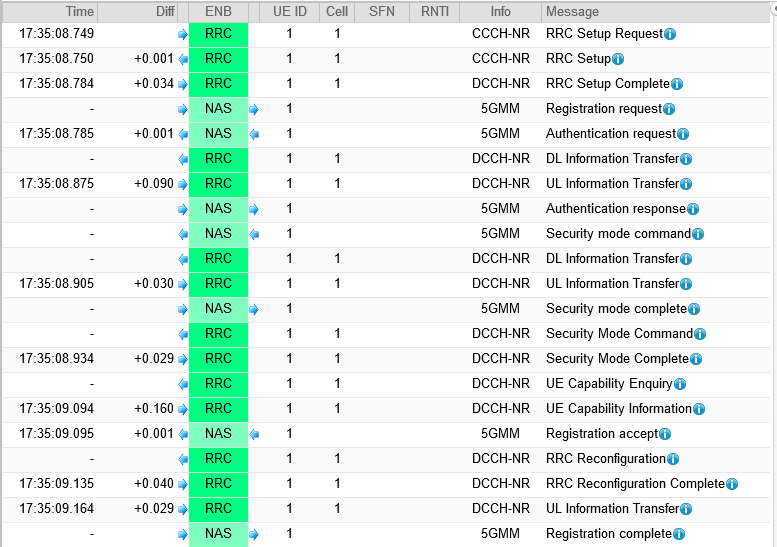
Task: Click the timestamp 17:35:08.934
Action: coord(56,359)
